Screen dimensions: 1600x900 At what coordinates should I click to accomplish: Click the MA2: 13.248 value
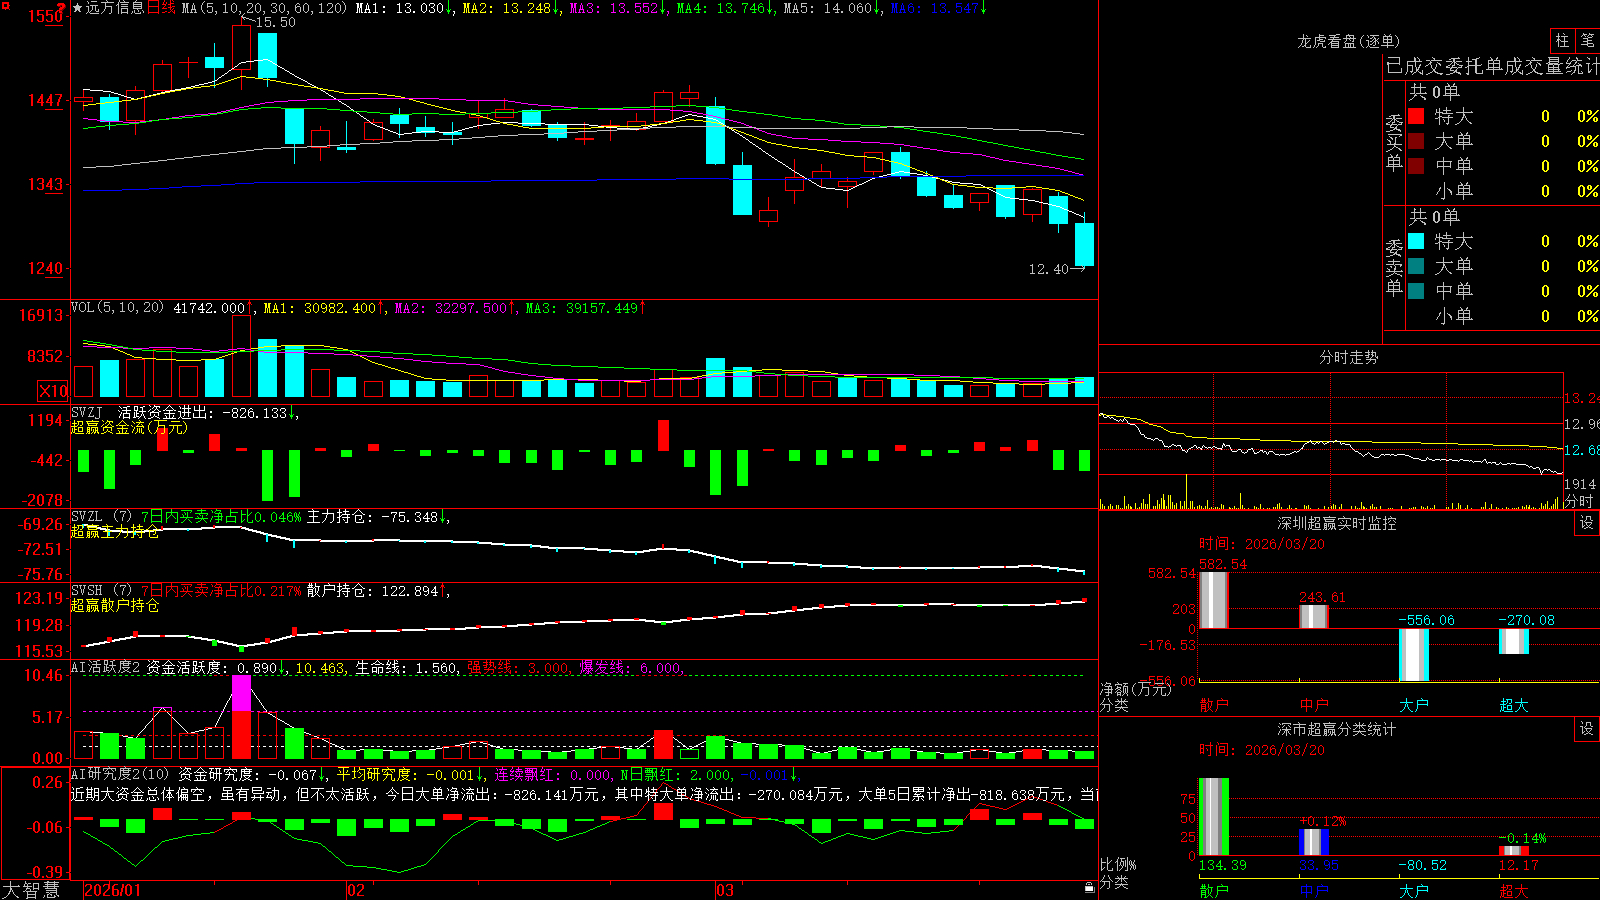click(510, 8)
